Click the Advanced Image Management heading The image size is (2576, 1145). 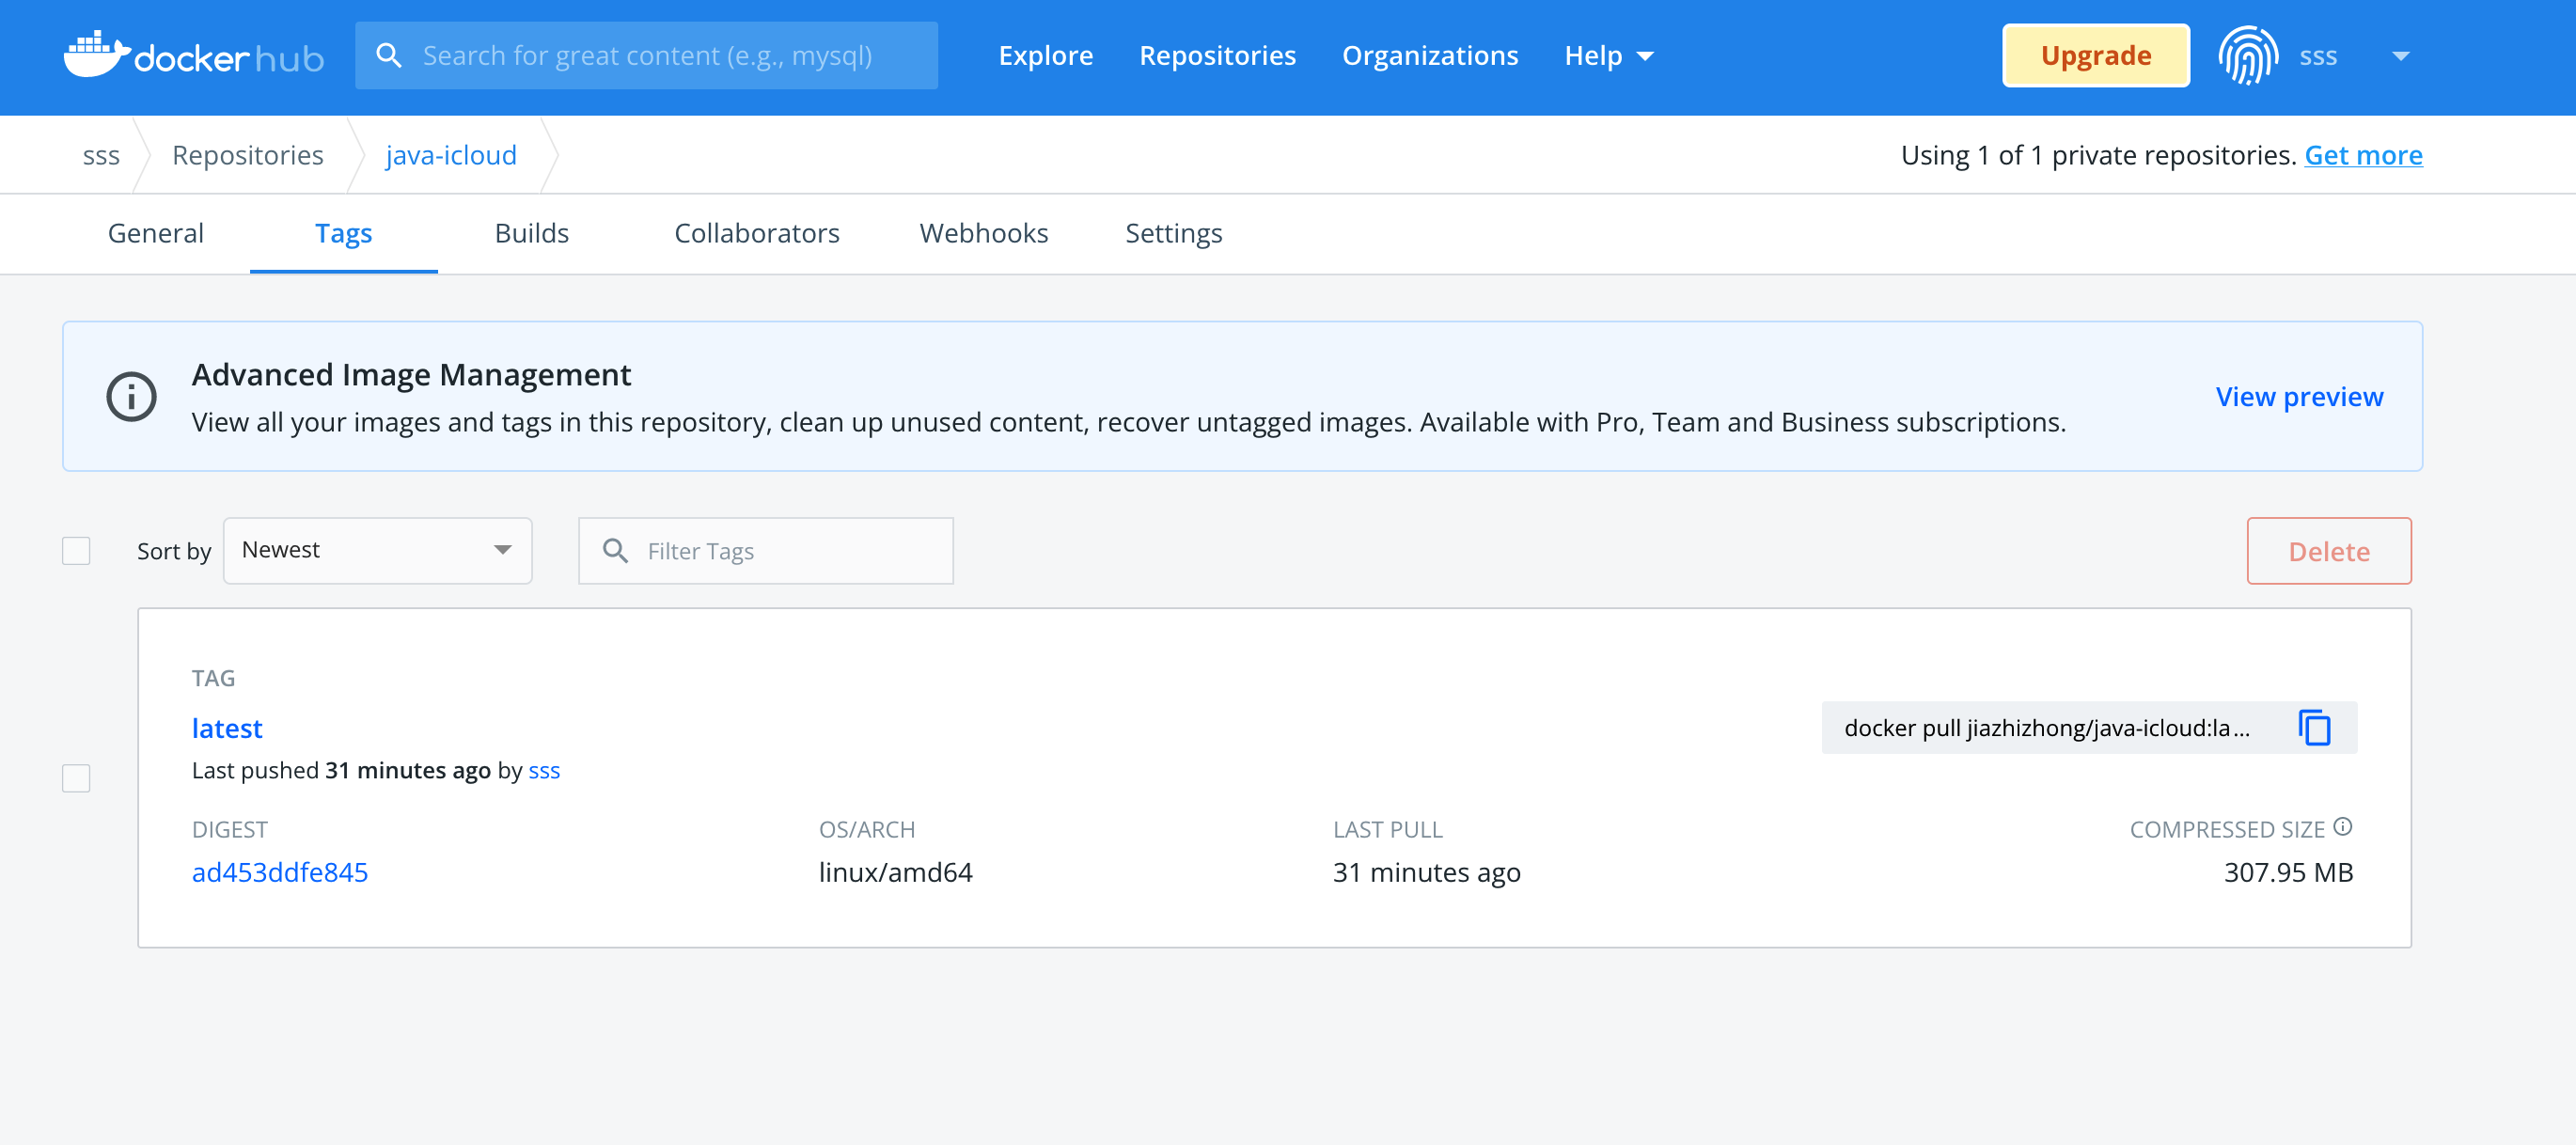[x=411, y=374]
